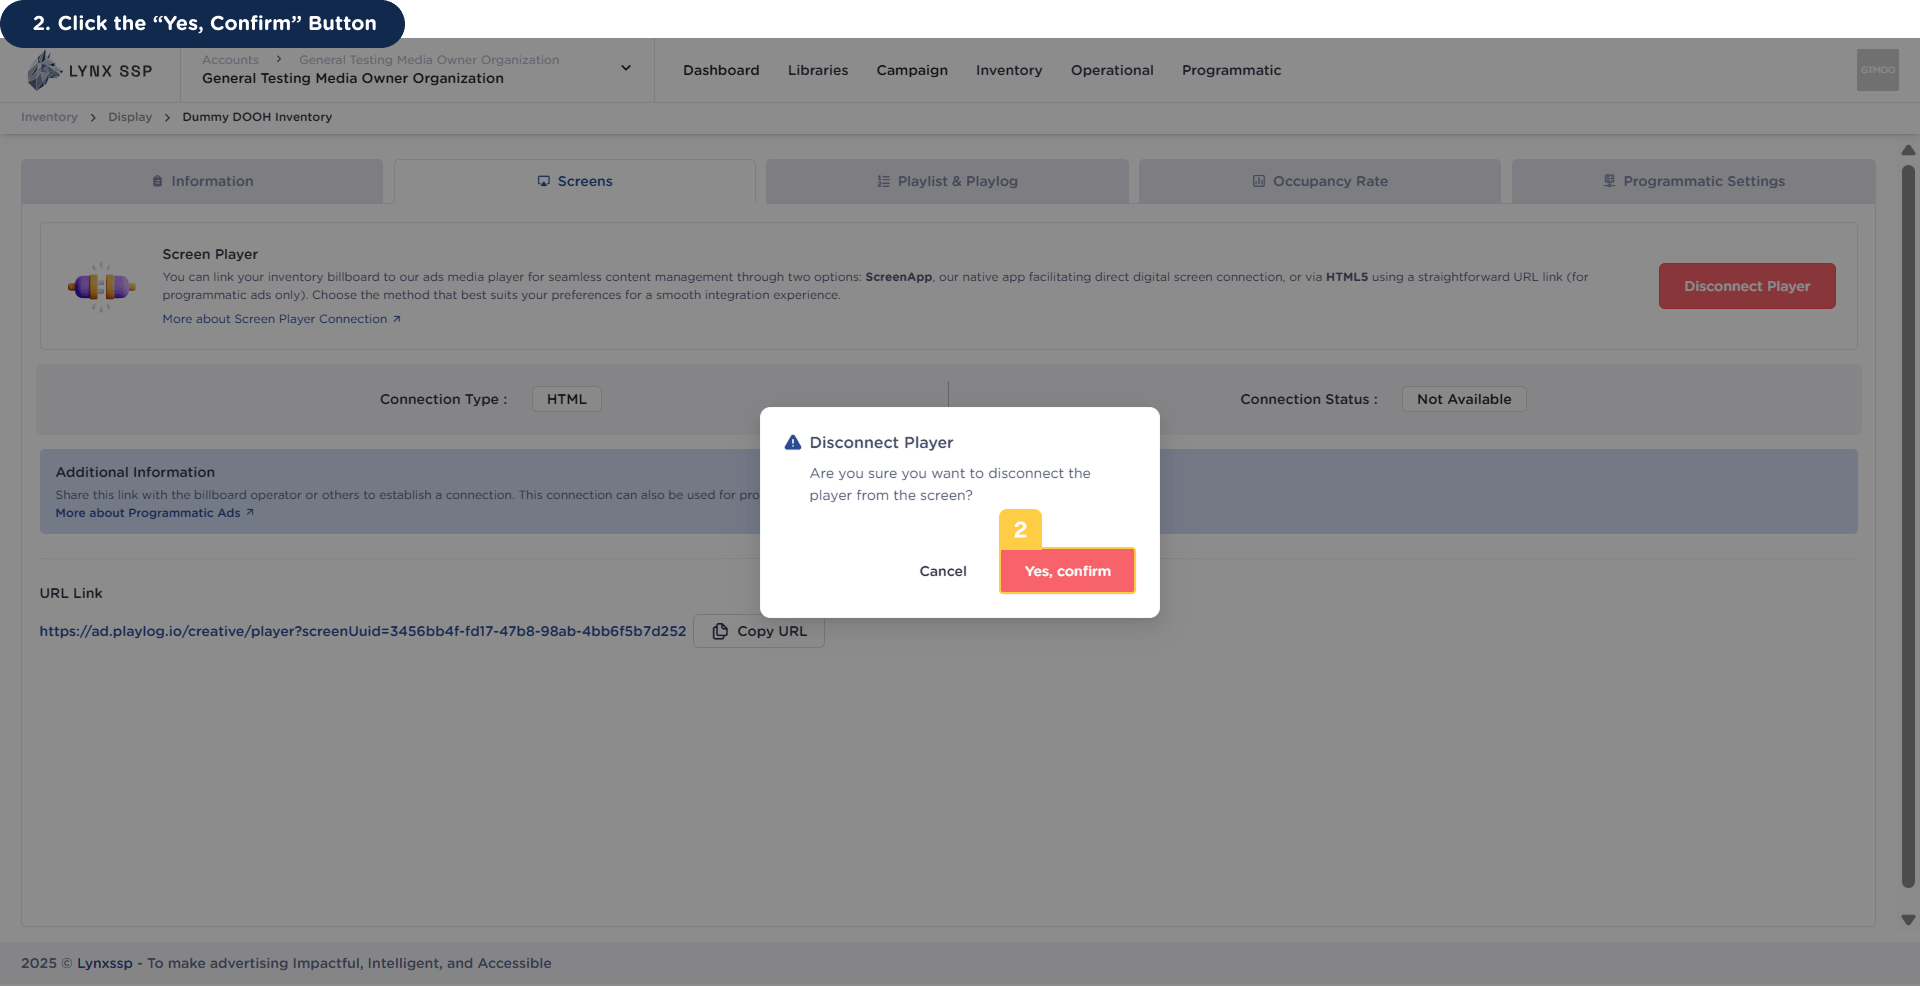Viewport: 1920px width, 986px height.
Task: Click the vertical scrollbar thumb
Action: click(1908, 526)
